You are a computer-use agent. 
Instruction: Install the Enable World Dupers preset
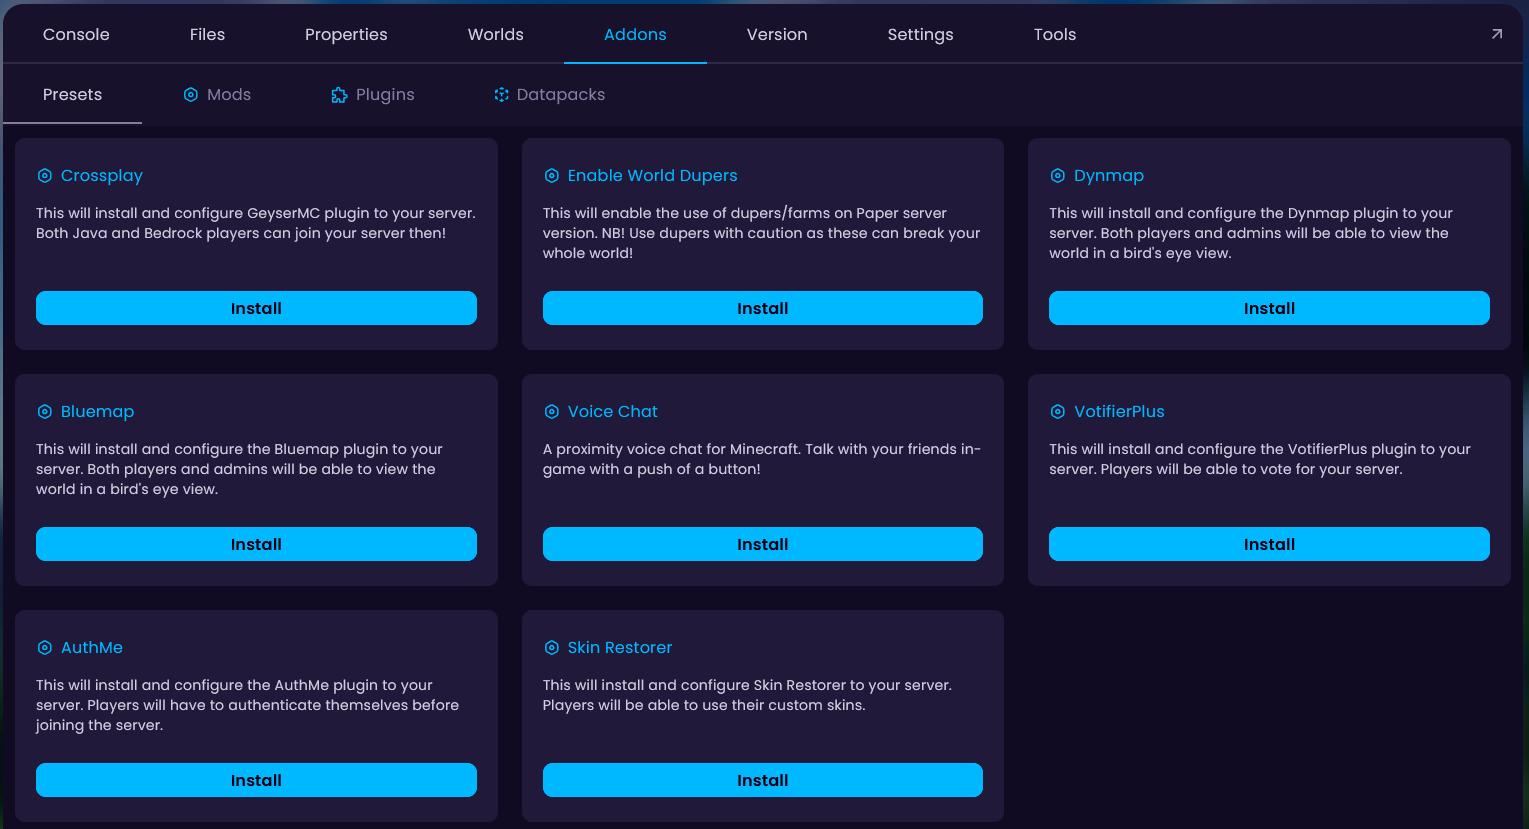(x=763, y=308)
